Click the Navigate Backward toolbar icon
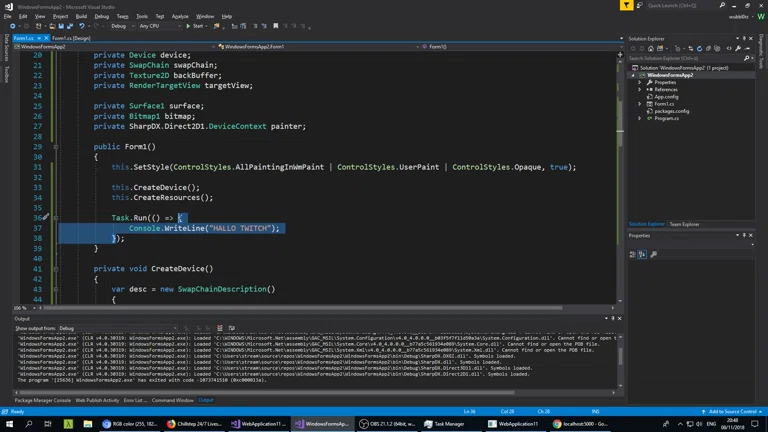 [13, 26]
